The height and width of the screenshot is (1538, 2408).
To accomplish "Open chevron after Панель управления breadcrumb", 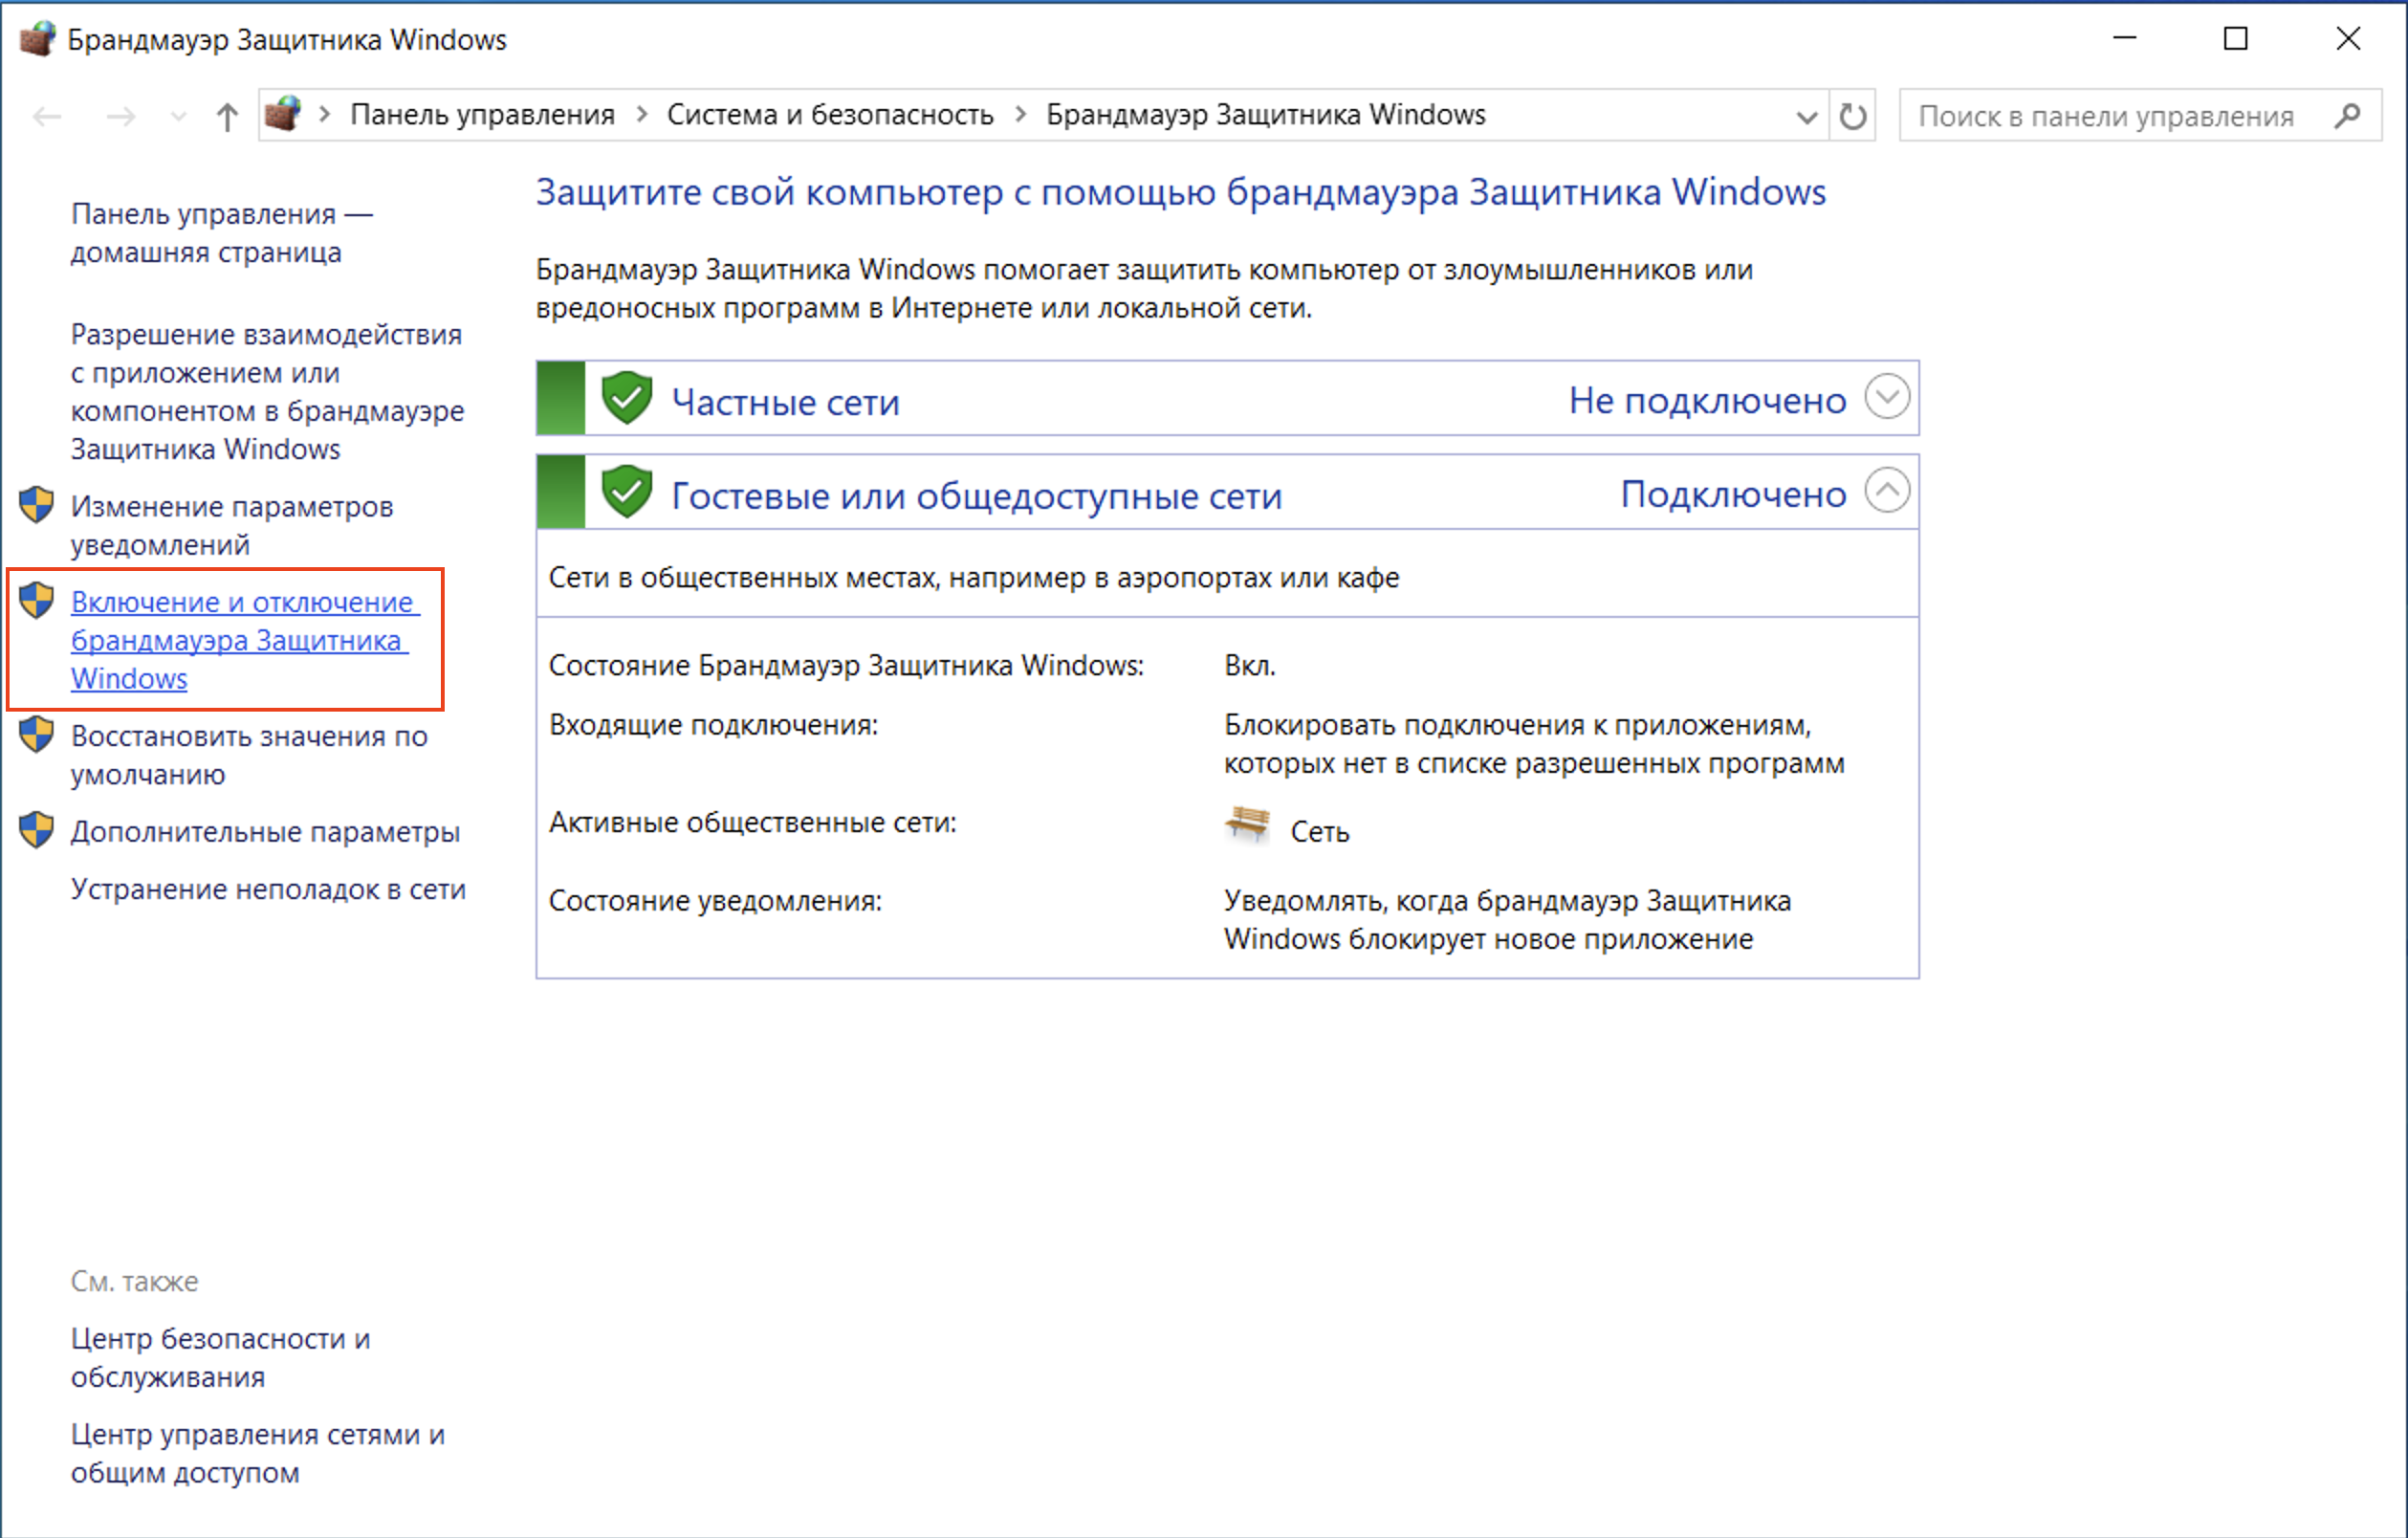I will [x=641, y=114].
